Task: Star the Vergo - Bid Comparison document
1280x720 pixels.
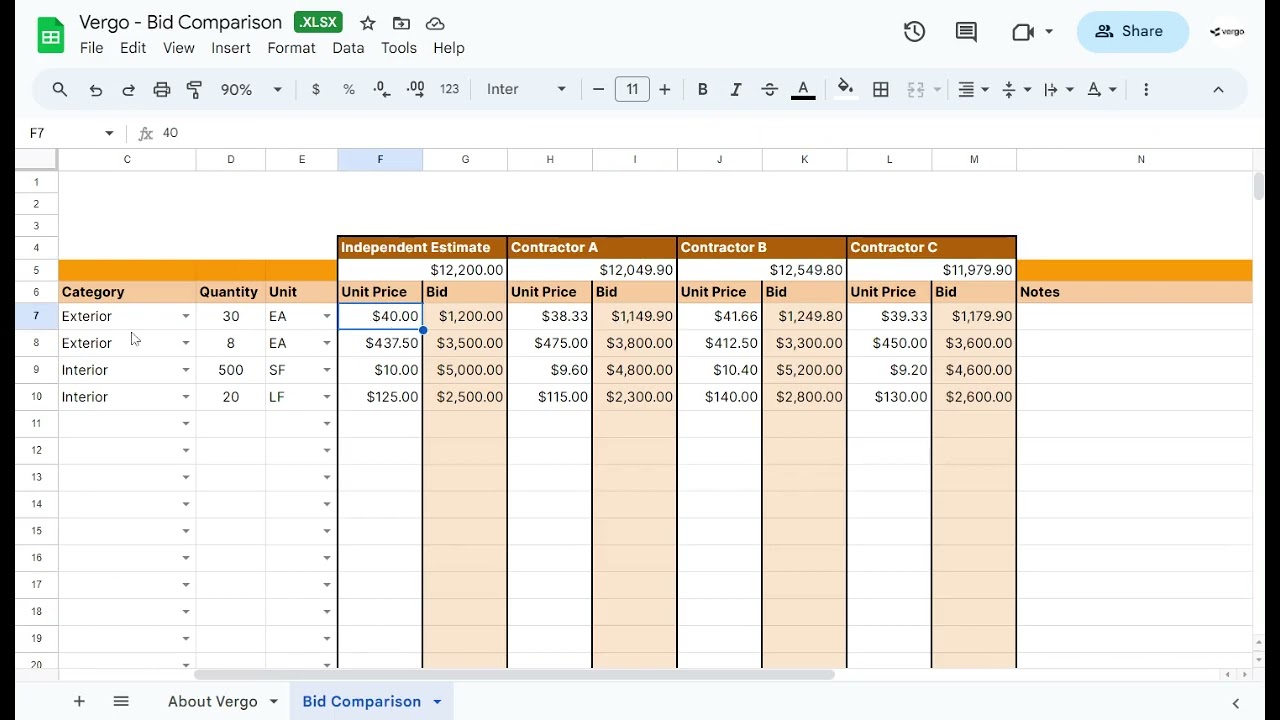Action: coord(368,23)
